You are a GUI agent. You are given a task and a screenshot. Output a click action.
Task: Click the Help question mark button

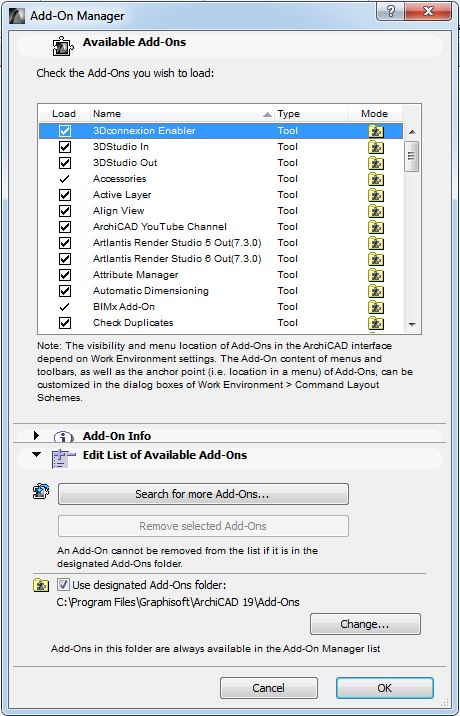tap(391, 12)
